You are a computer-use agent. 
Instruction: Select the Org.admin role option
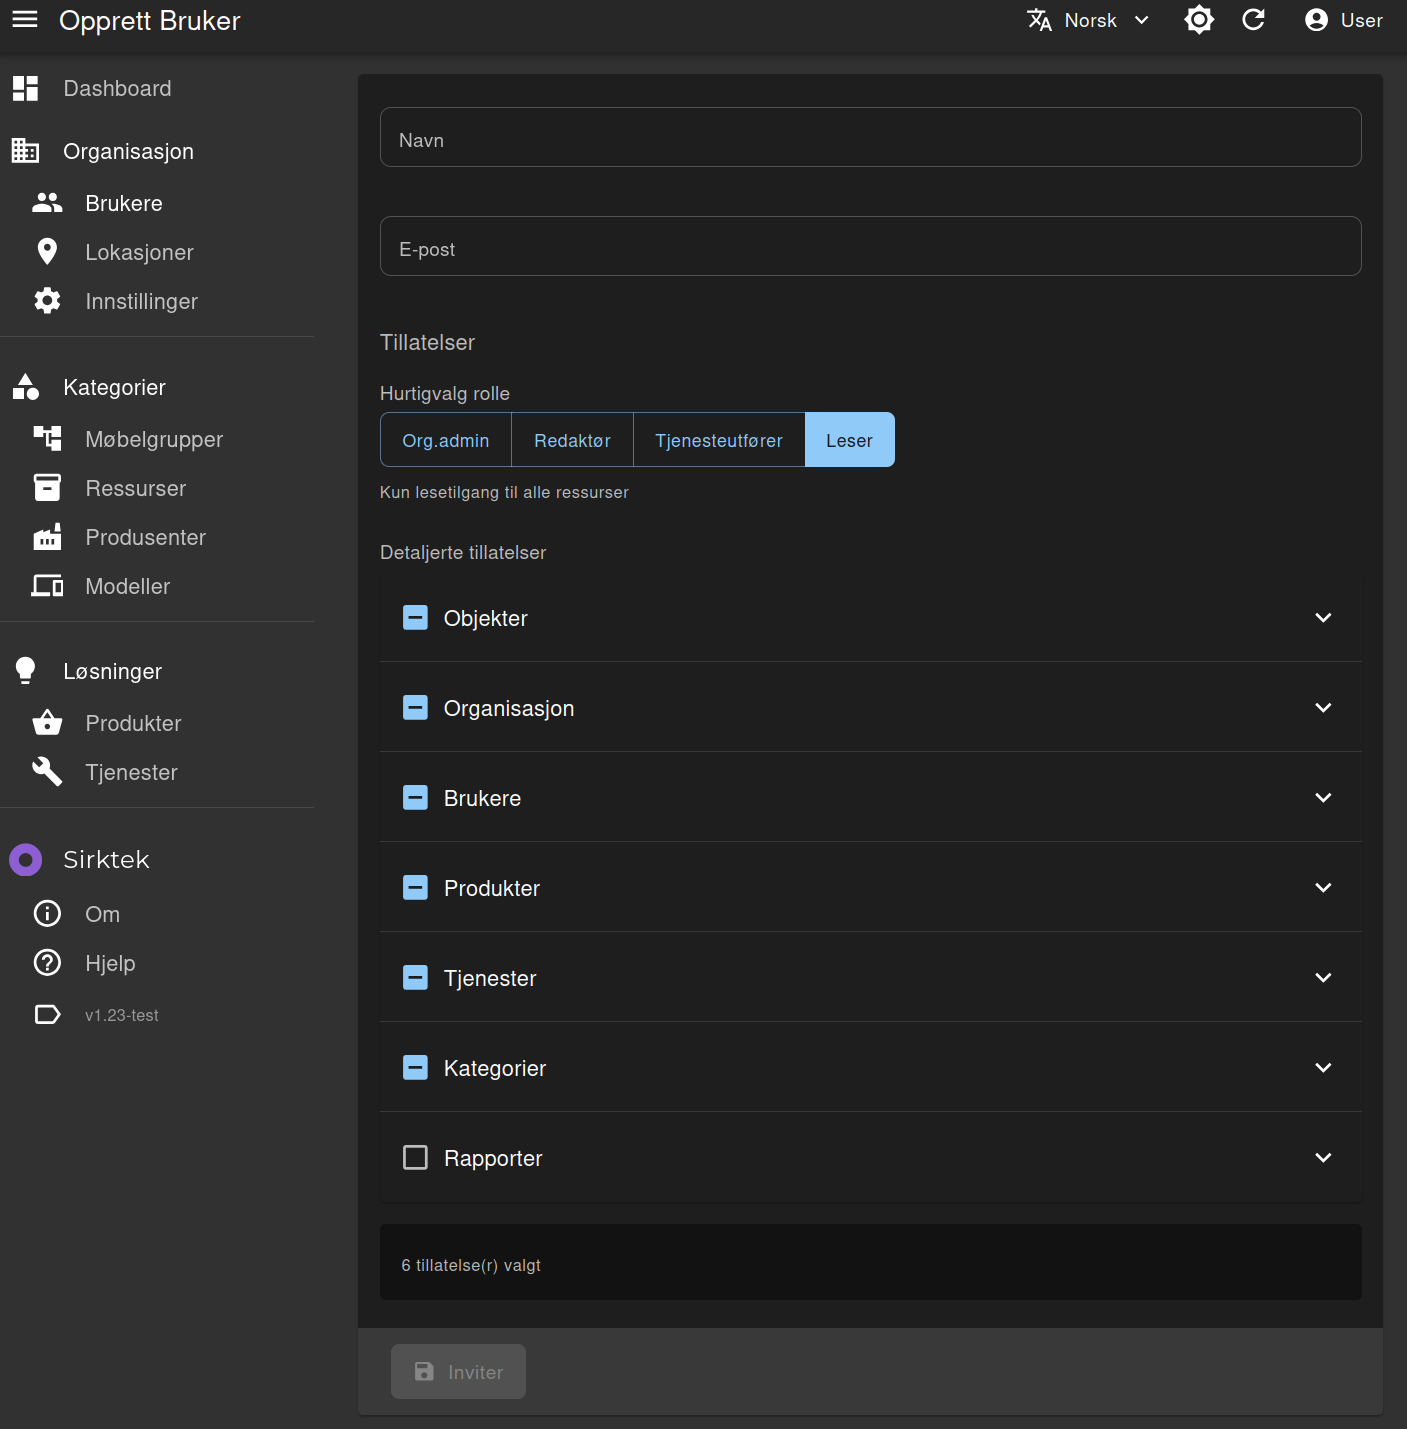445,440
